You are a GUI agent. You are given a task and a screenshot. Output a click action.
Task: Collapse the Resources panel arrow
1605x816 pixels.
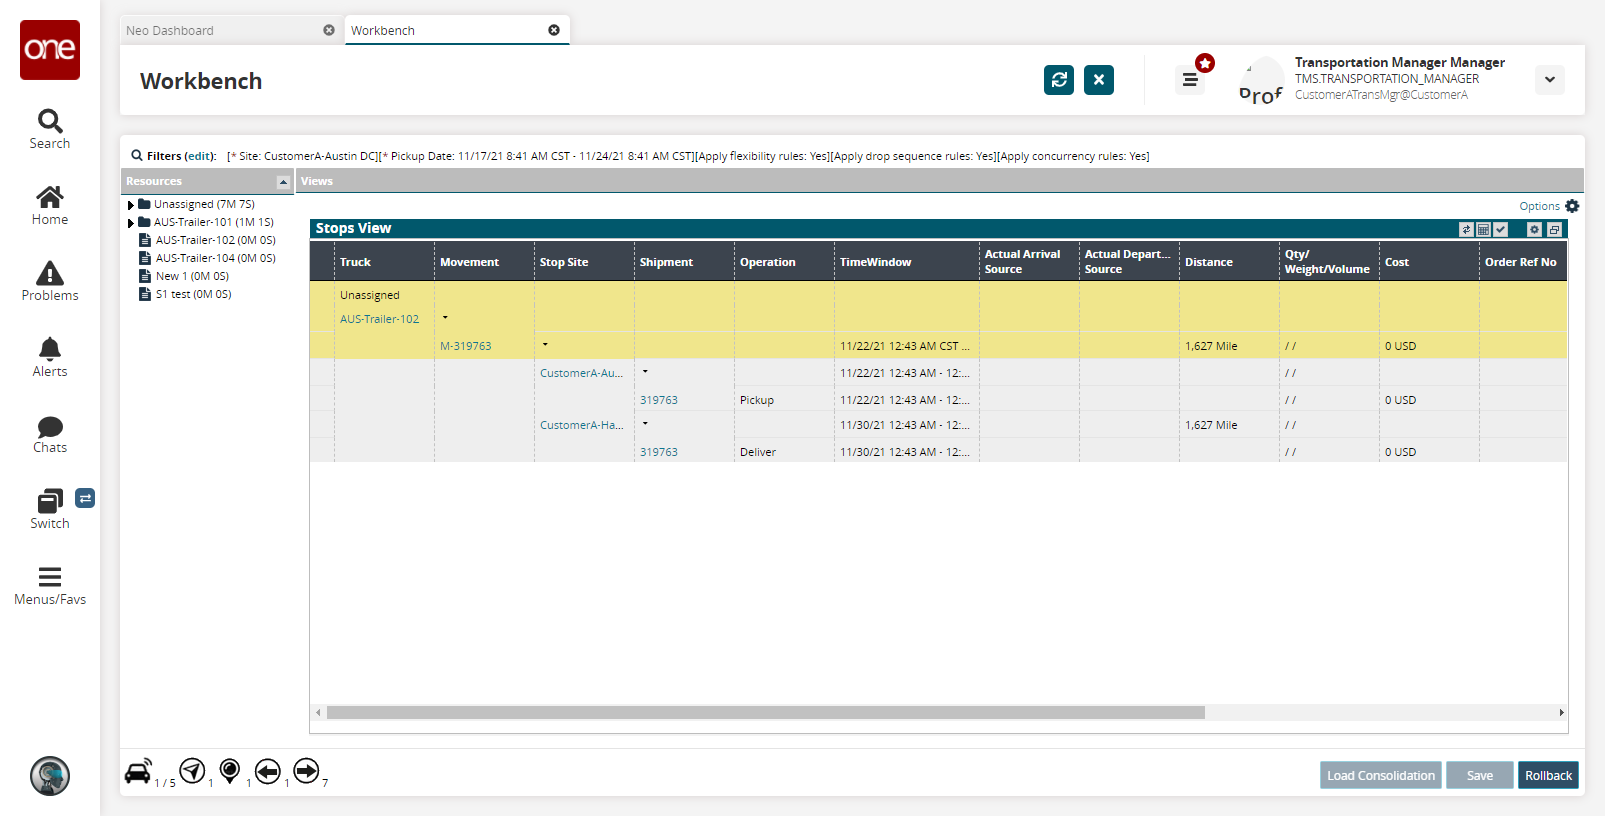[283, 182]
